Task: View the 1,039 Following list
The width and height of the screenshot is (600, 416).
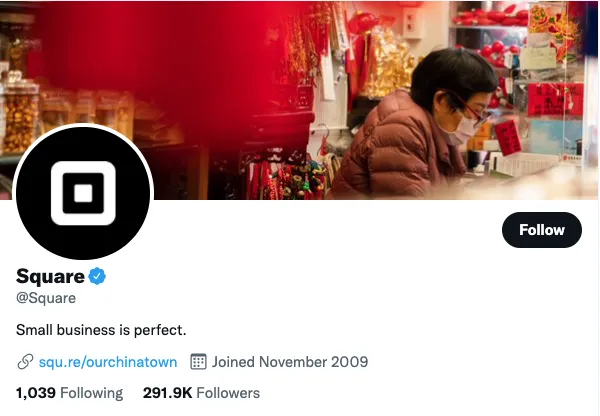Action: coord(69,393)
